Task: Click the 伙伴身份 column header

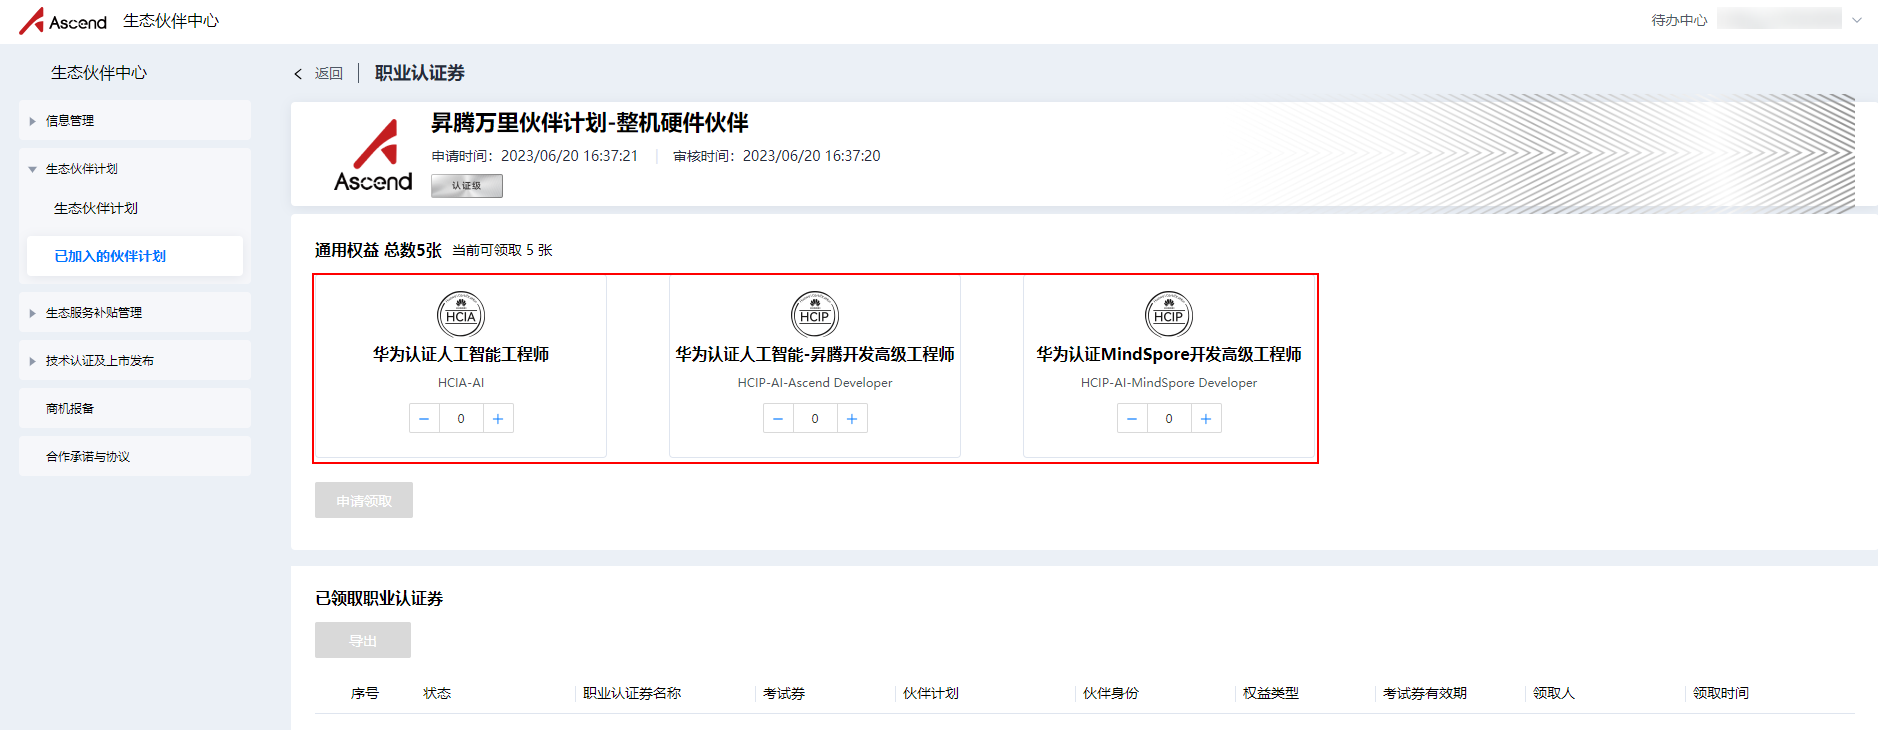Action: [1111, 693]
